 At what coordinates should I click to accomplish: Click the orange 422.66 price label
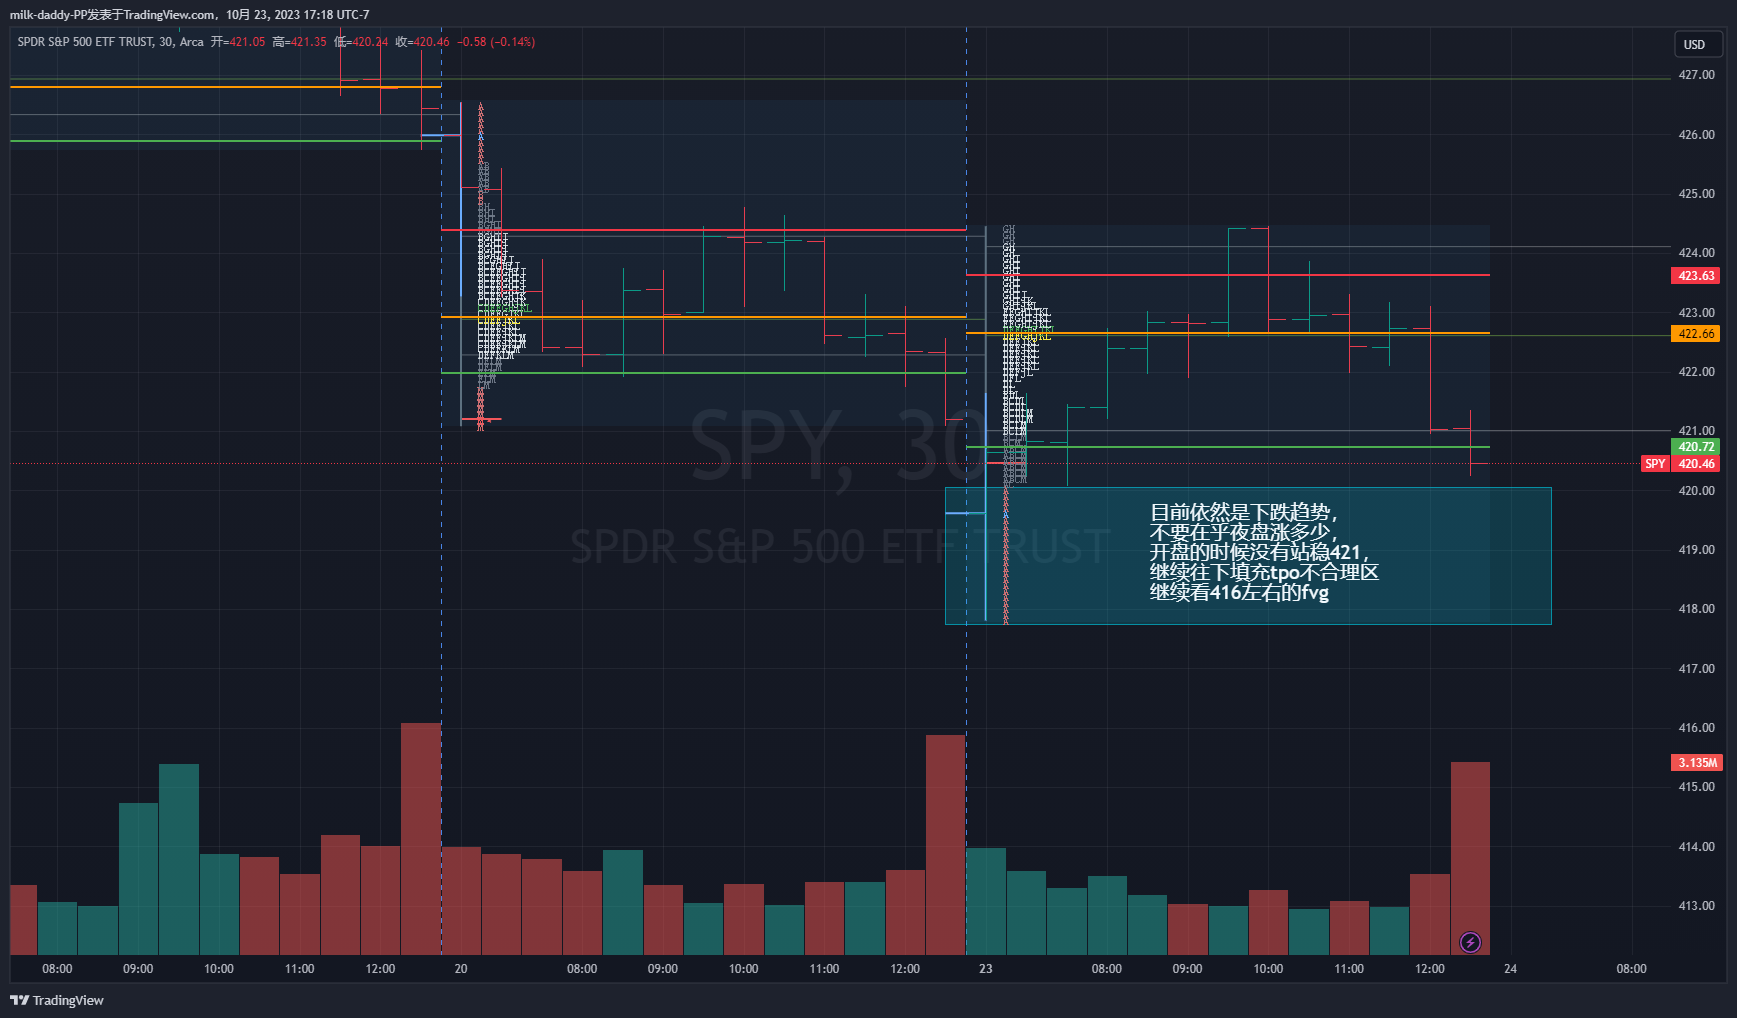click(1696, 334)
